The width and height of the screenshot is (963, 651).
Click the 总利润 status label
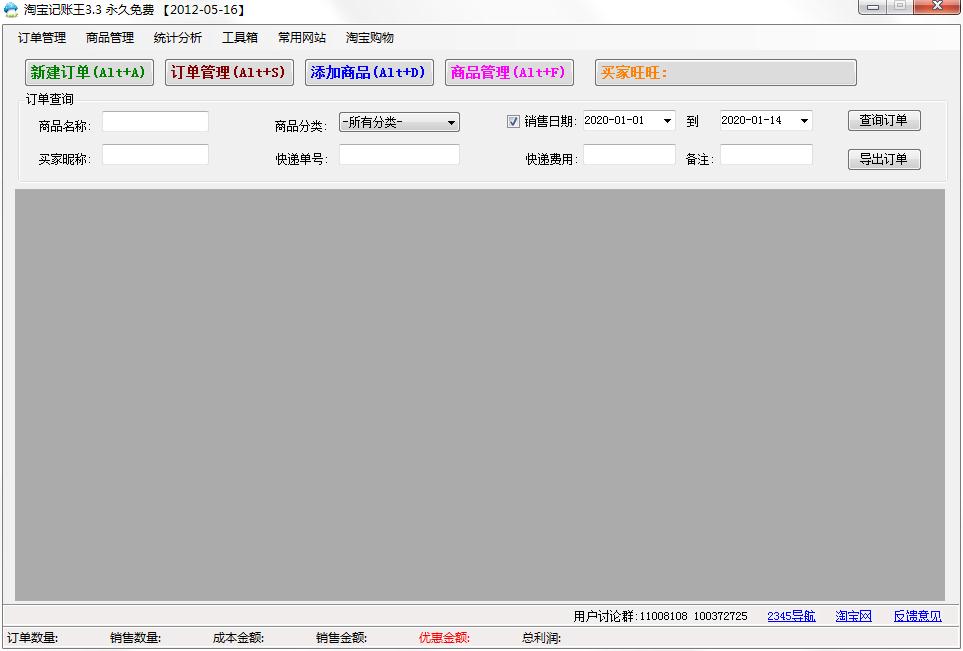(541, 638)
